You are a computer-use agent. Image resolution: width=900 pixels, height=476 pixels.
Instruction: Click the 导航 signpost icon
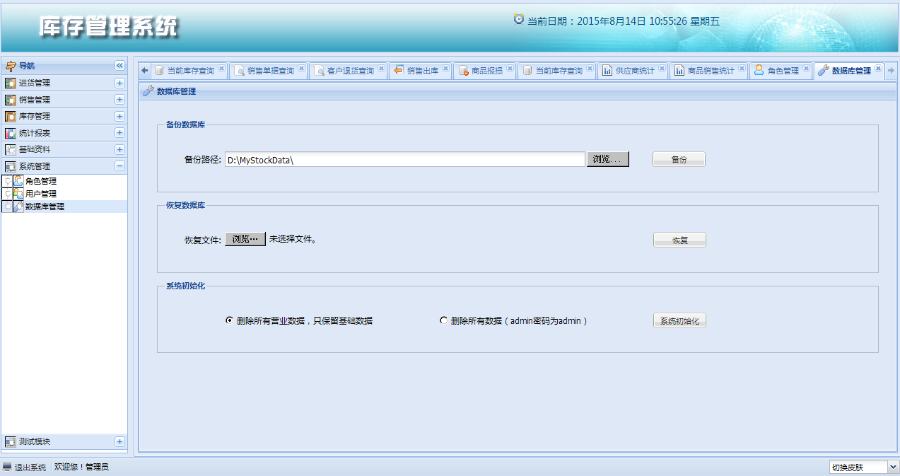(10, 65)
